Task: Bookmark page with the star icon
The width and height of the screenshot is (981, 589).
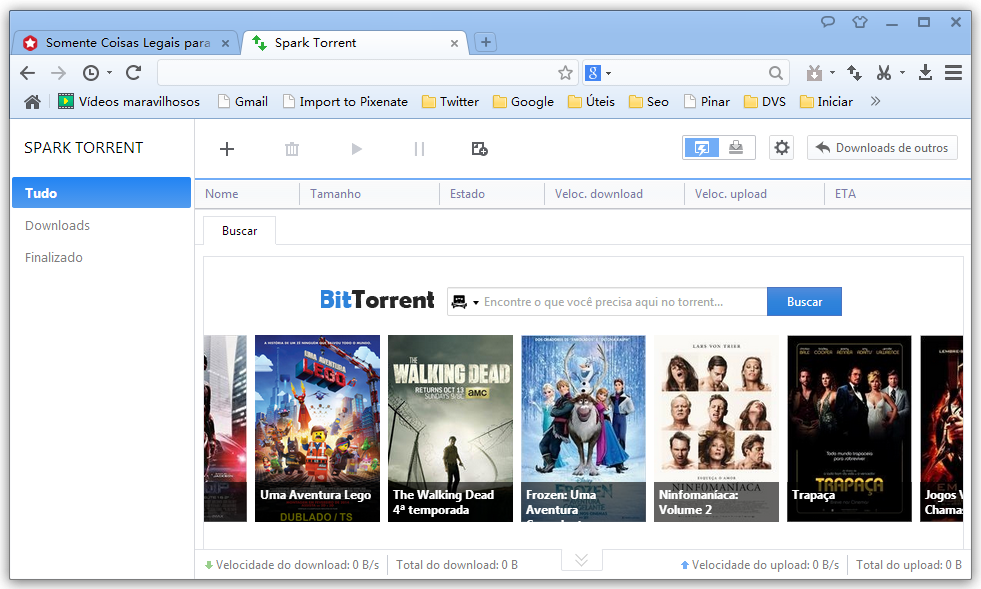Action: (x=565, y=73)
